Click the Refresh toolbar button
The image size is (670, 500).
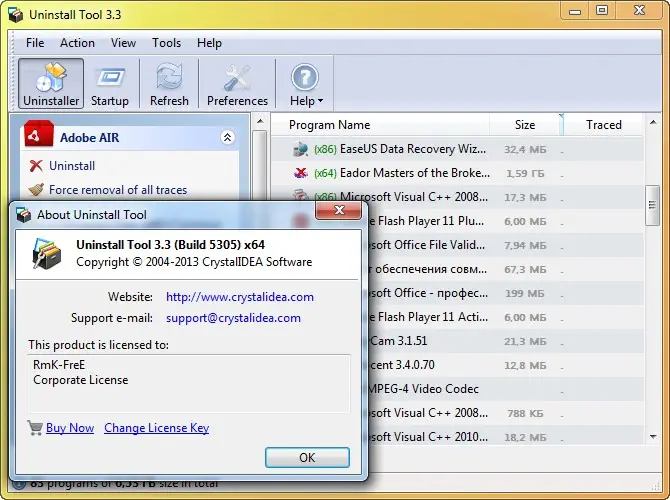pyautogui.click(x=169, y=83)
